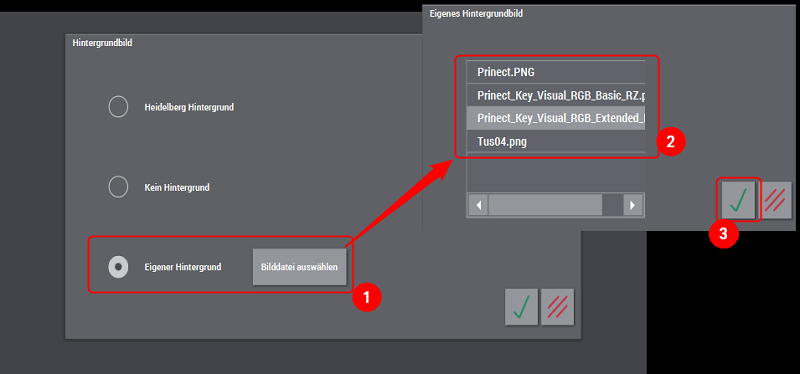Select the Heidelberg Hintergrund radio button
The image size is (800, 374).
pos(118,107)
